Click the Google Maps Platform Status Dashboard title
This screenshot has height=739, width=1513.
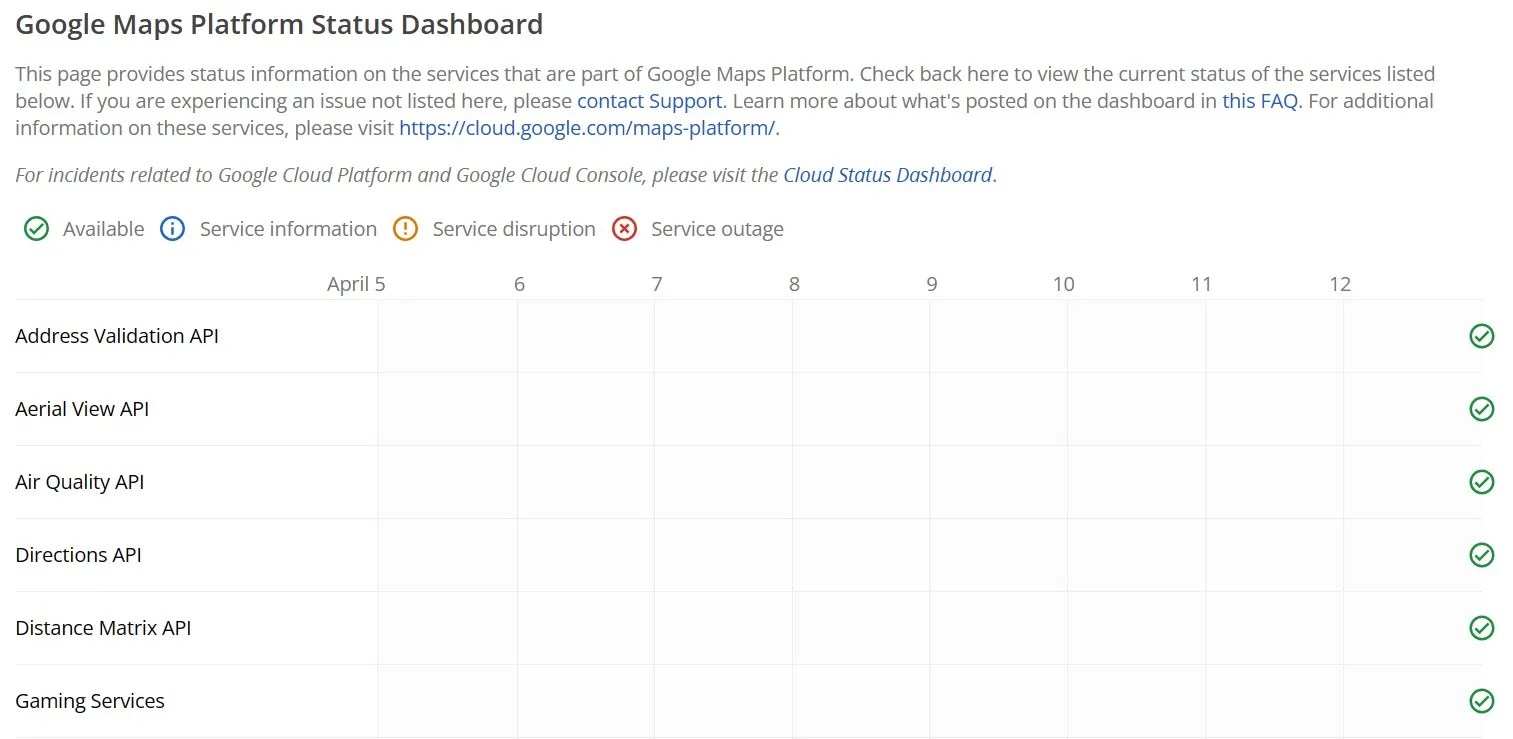pos(279,24)
